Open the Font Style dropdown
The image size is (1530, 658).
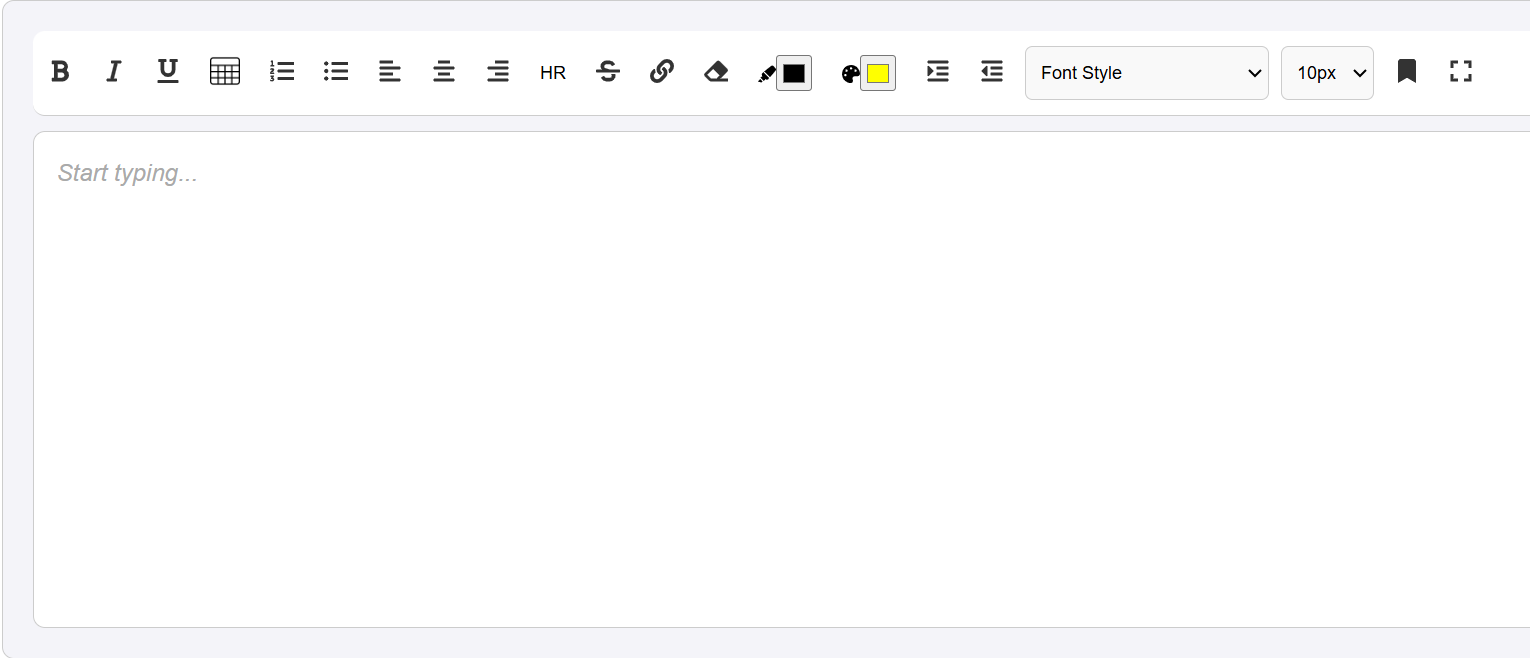pos(1146,73)
